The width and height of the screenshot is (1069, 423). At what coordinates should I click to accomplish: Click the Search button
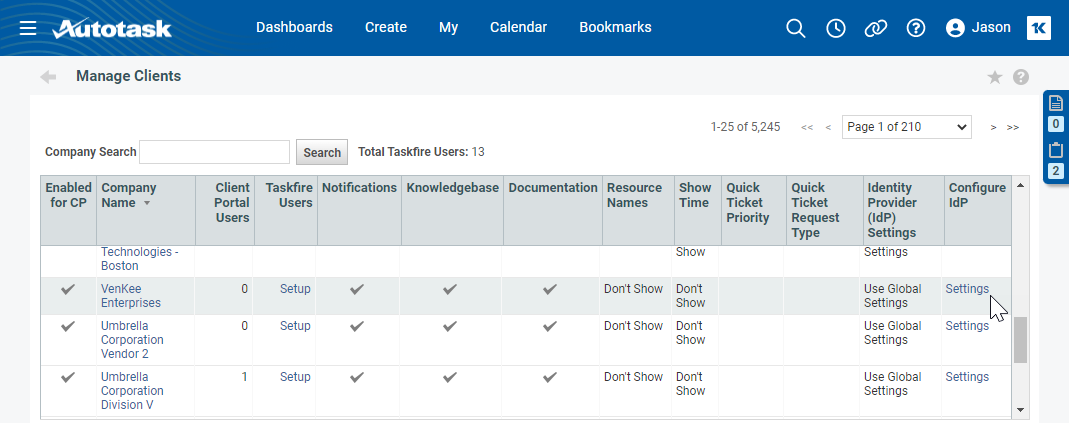(x=322, y=152)
